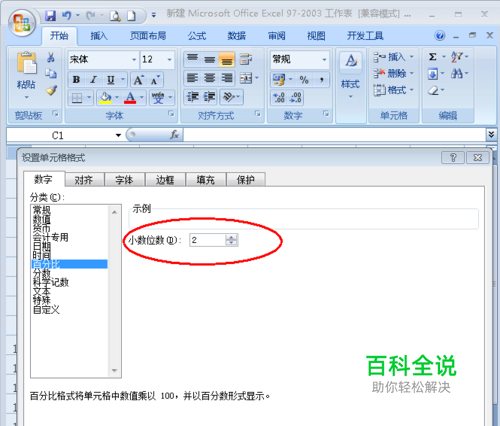Center text horizontally
The height and width of the screenshot is (426, 500).
coord(210,78)
